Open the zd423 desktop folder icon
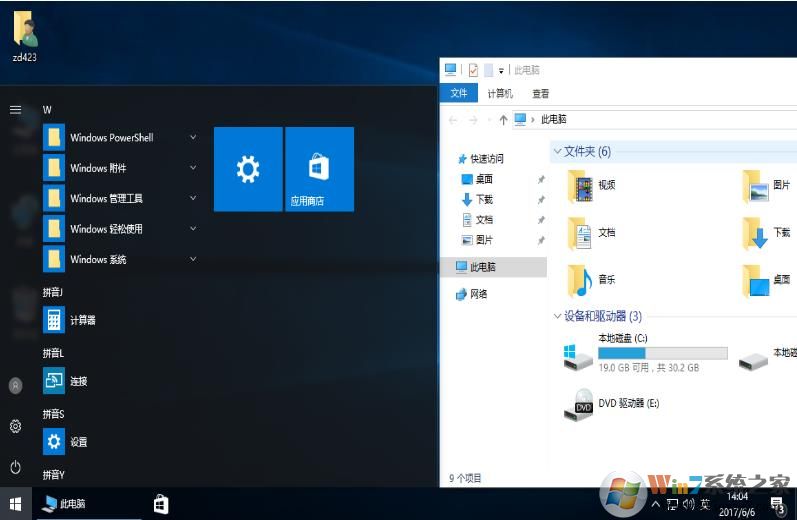This screenshot has height=520, width=797. pos(24,36)
